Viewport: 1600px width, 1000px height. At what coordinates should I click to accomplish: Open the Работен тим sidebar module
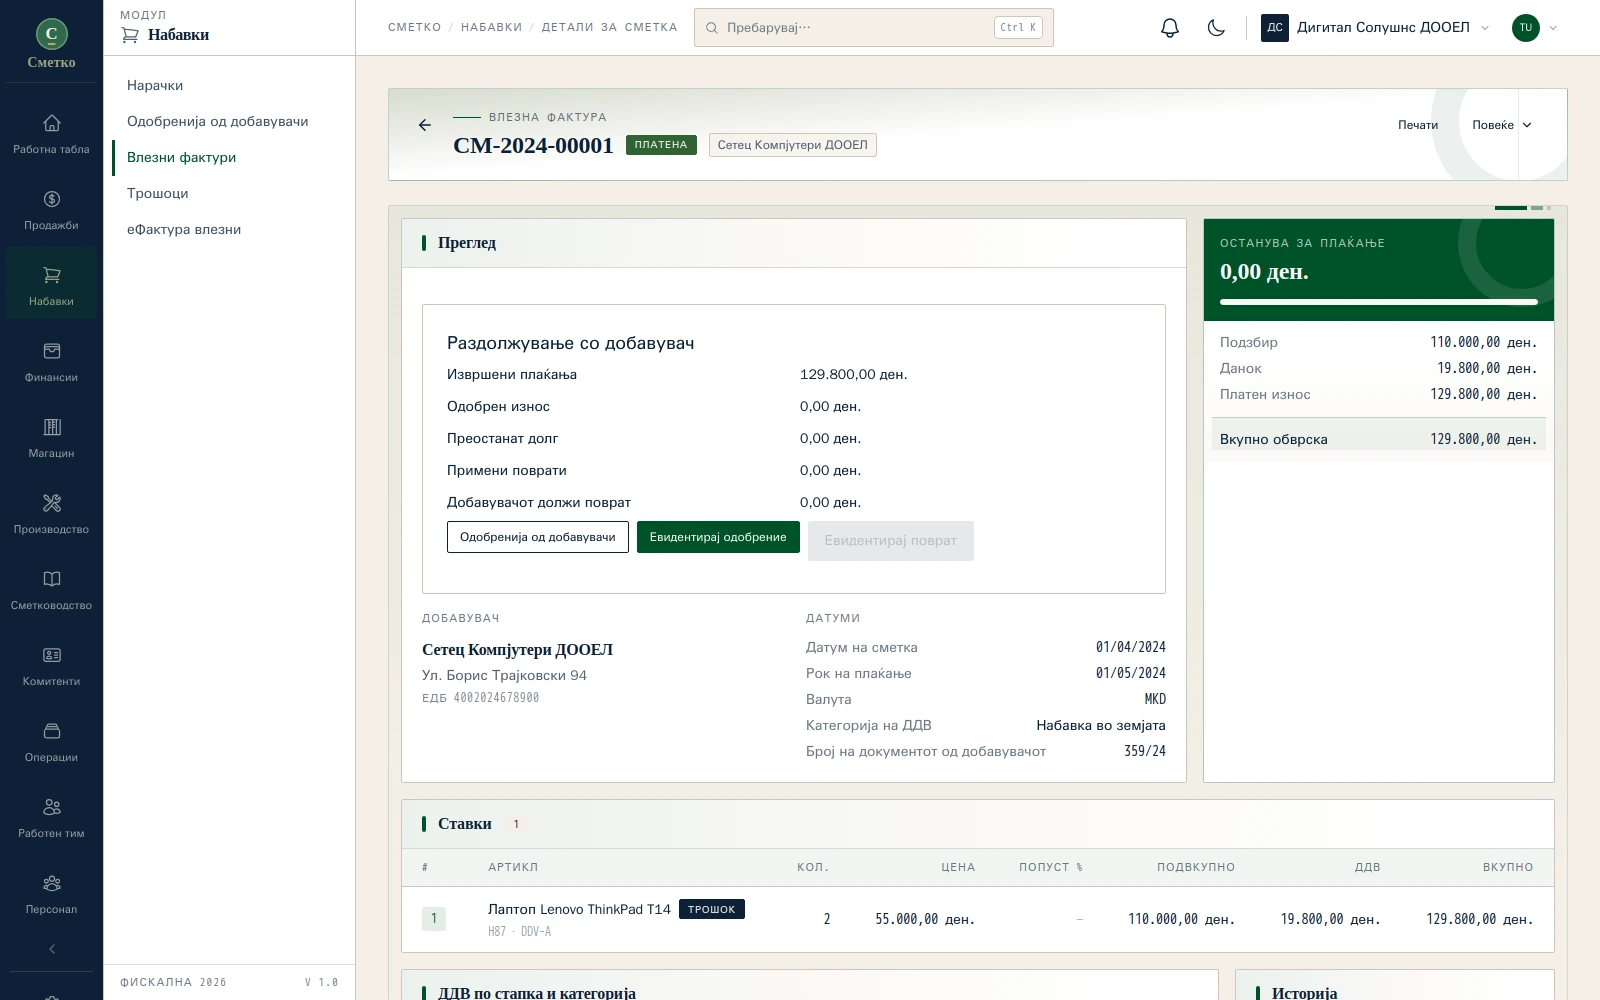pos(51,817)
